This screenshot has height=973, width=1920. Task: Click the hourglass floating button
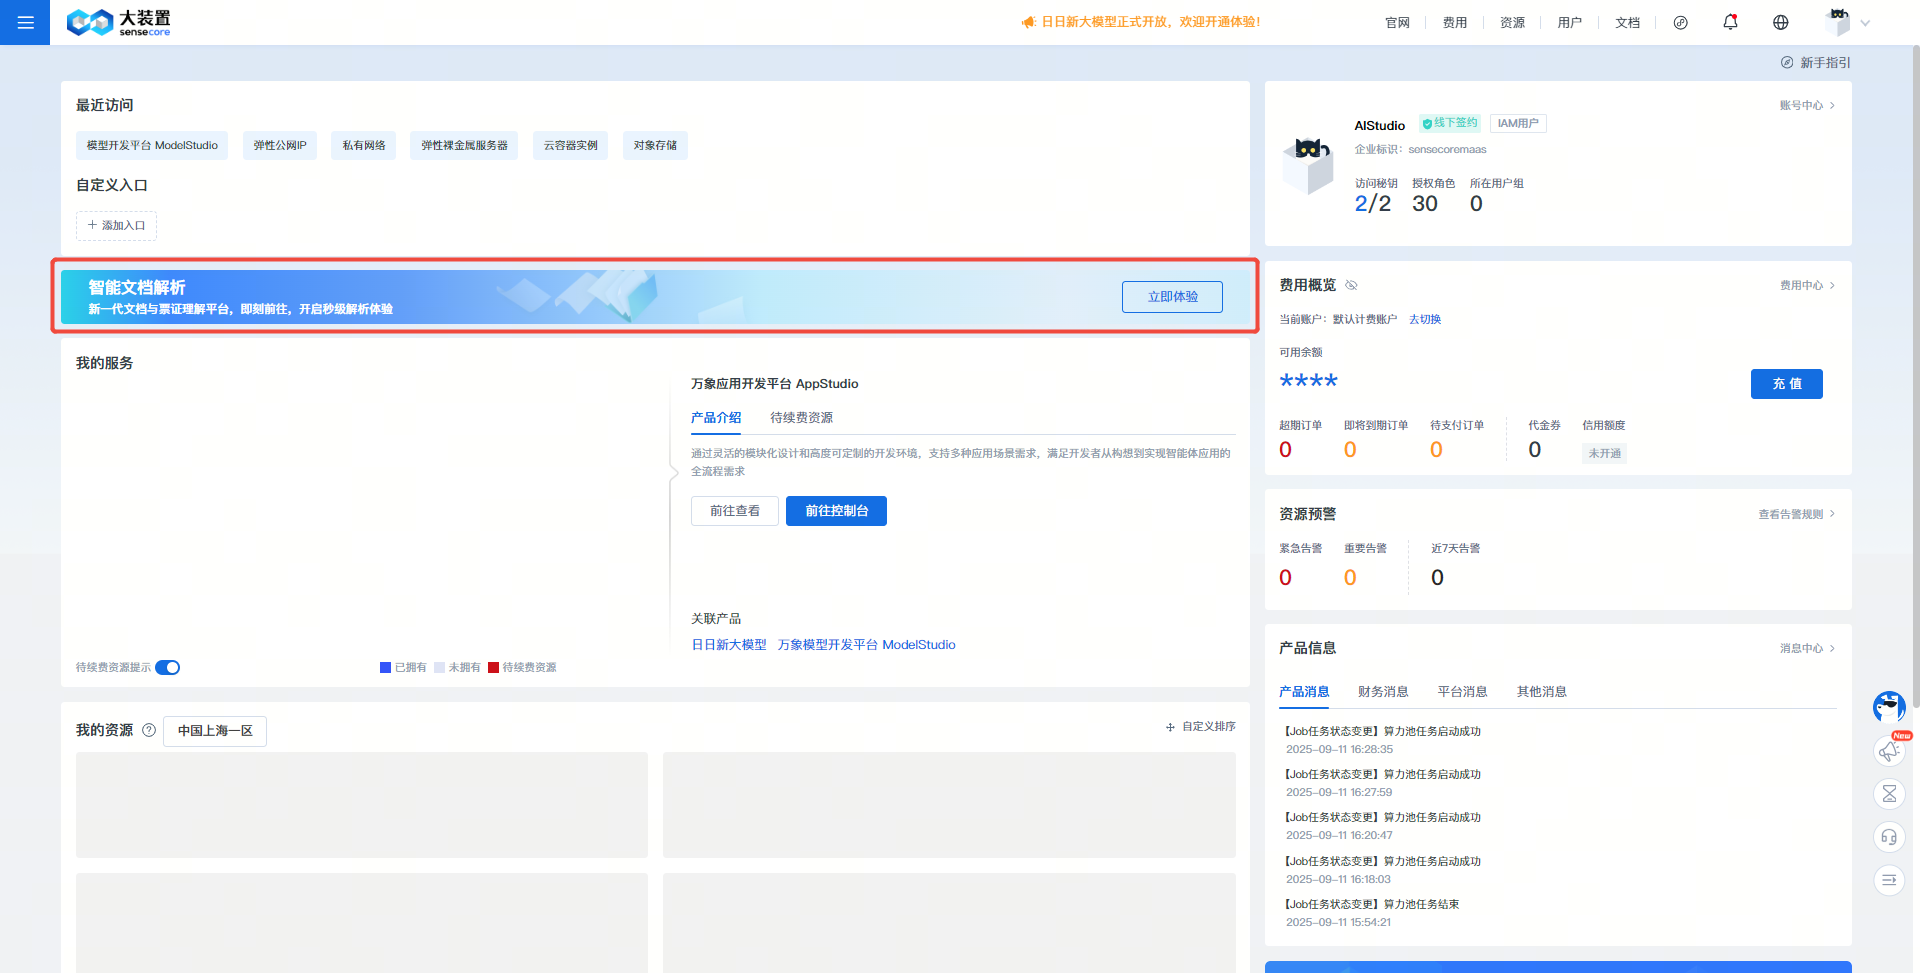(1889, 794)
